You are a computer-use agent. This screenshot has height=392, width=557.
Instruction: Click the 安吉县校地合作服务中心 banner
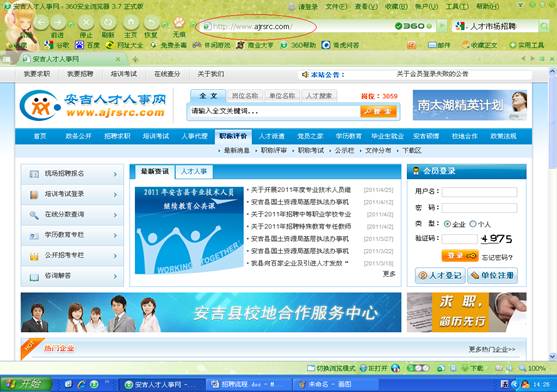[211, 312]
